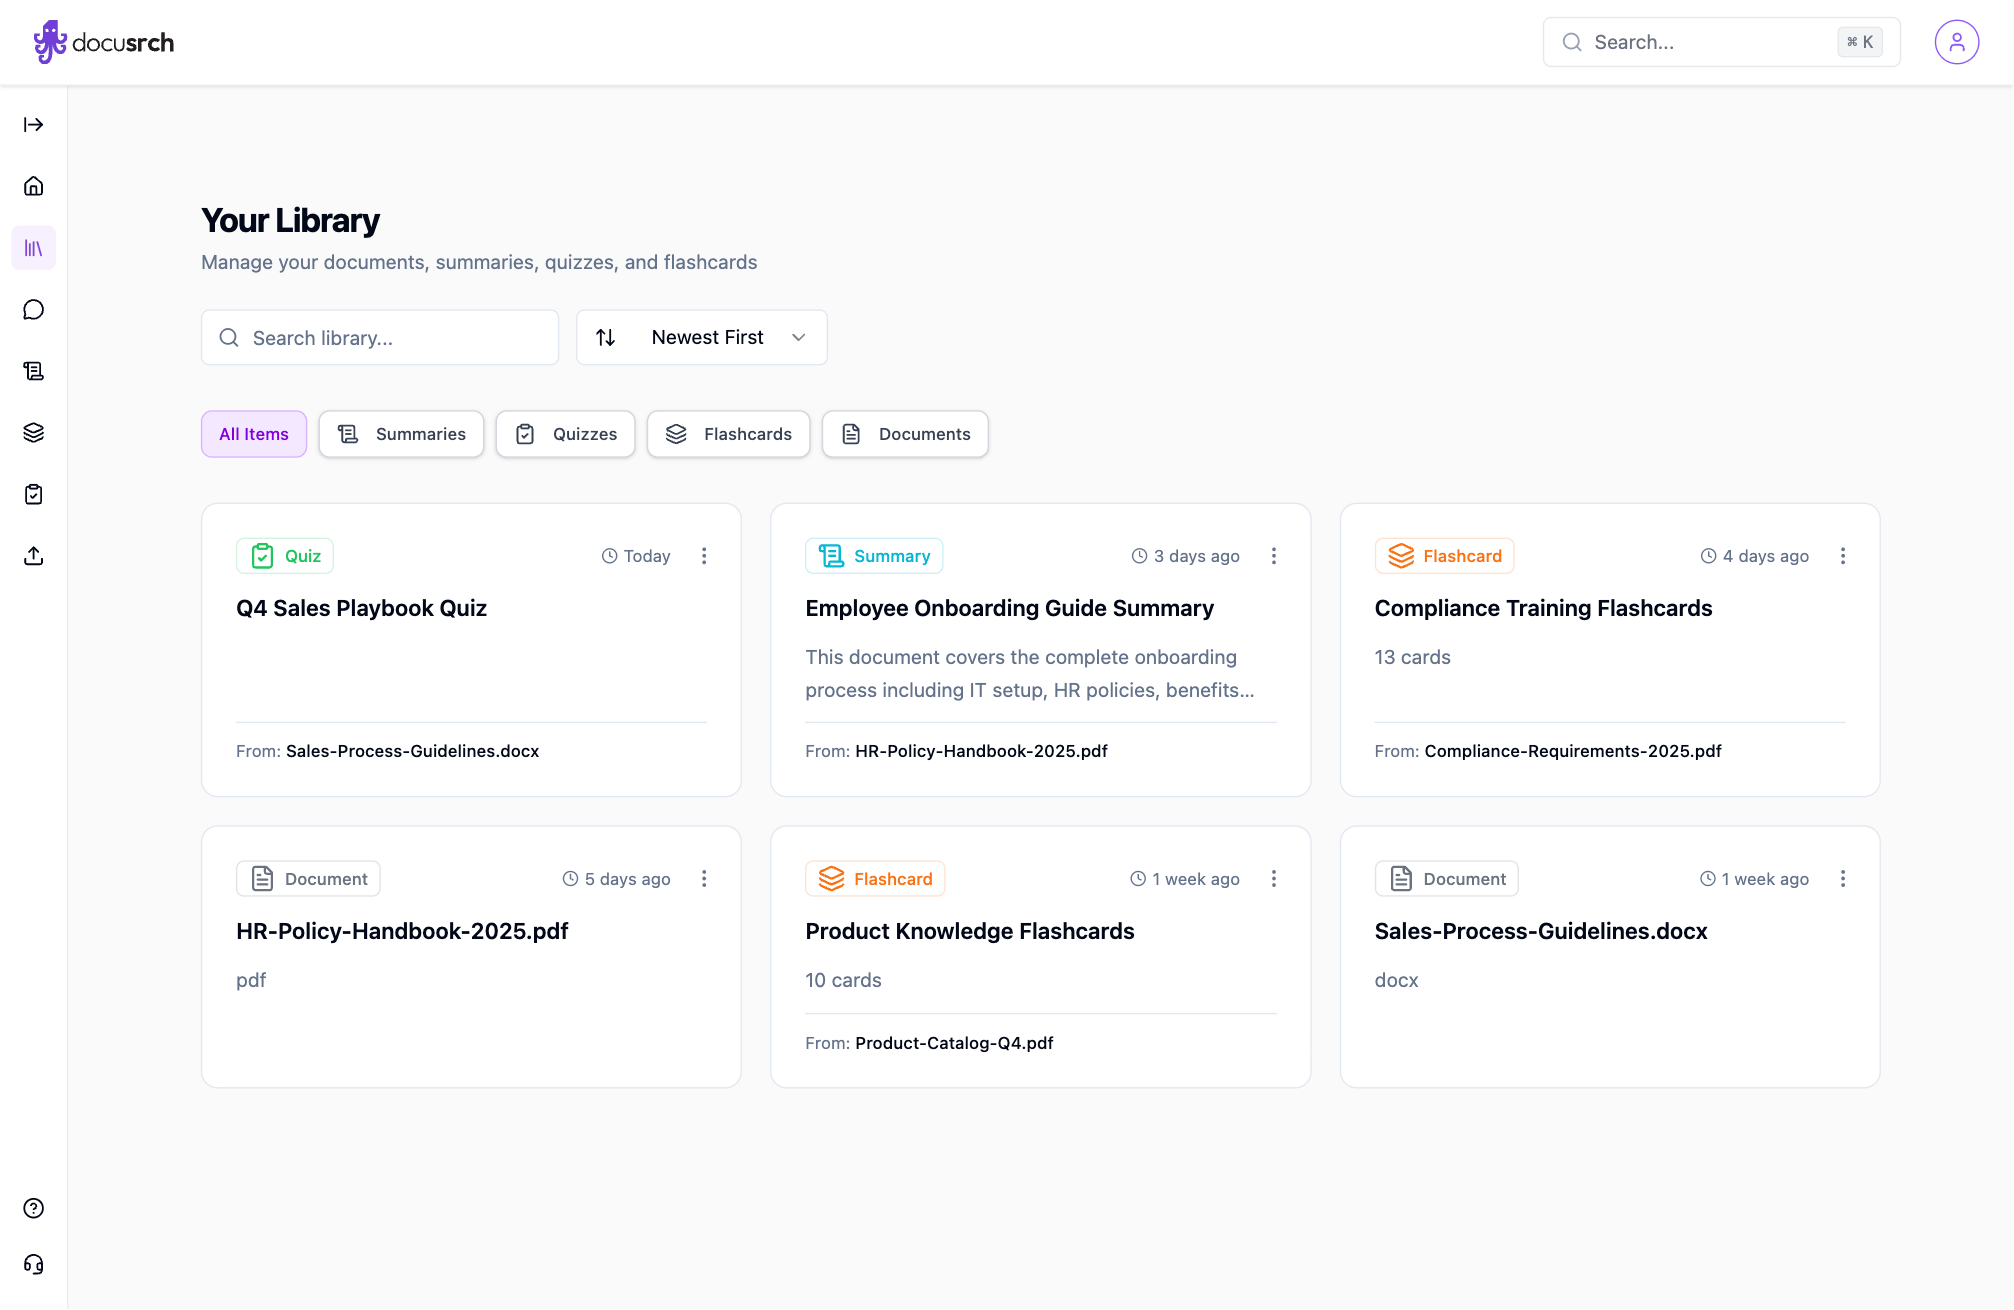
Task: Contact support via the headset icon
Action: (x=33, y=1264)
